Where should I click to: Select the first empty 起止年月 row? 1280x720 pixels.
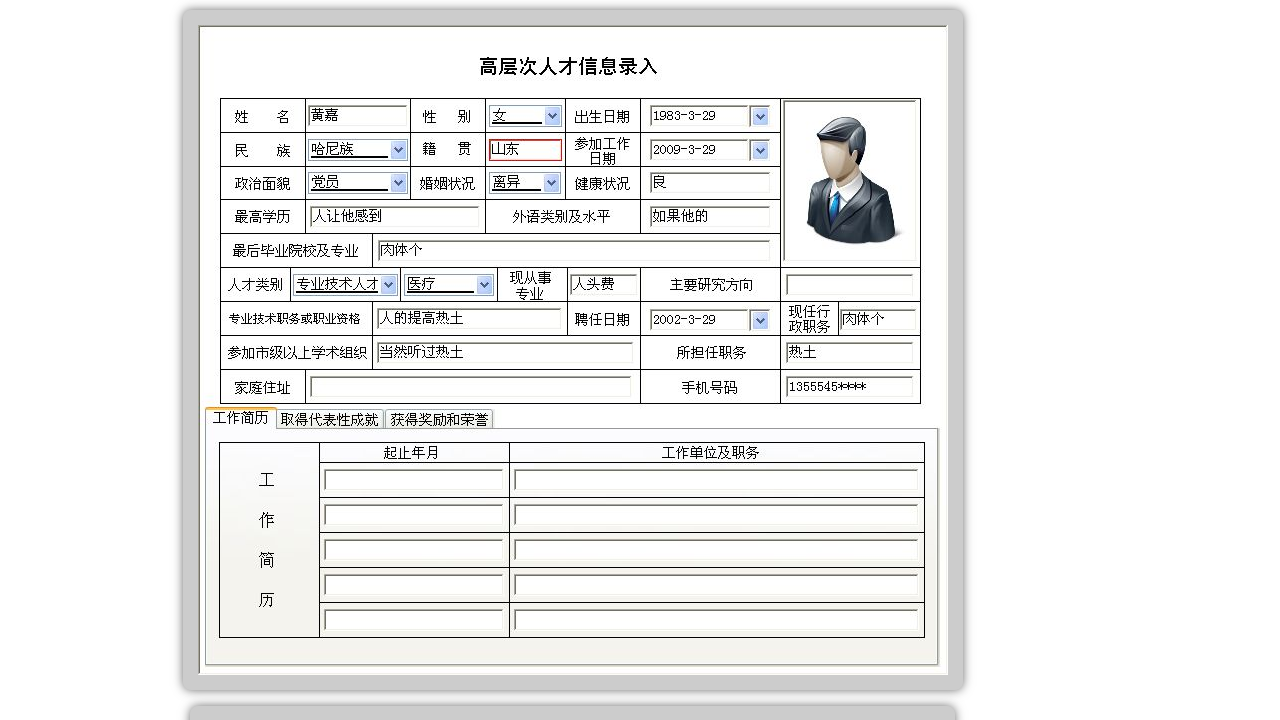point(413,480)
